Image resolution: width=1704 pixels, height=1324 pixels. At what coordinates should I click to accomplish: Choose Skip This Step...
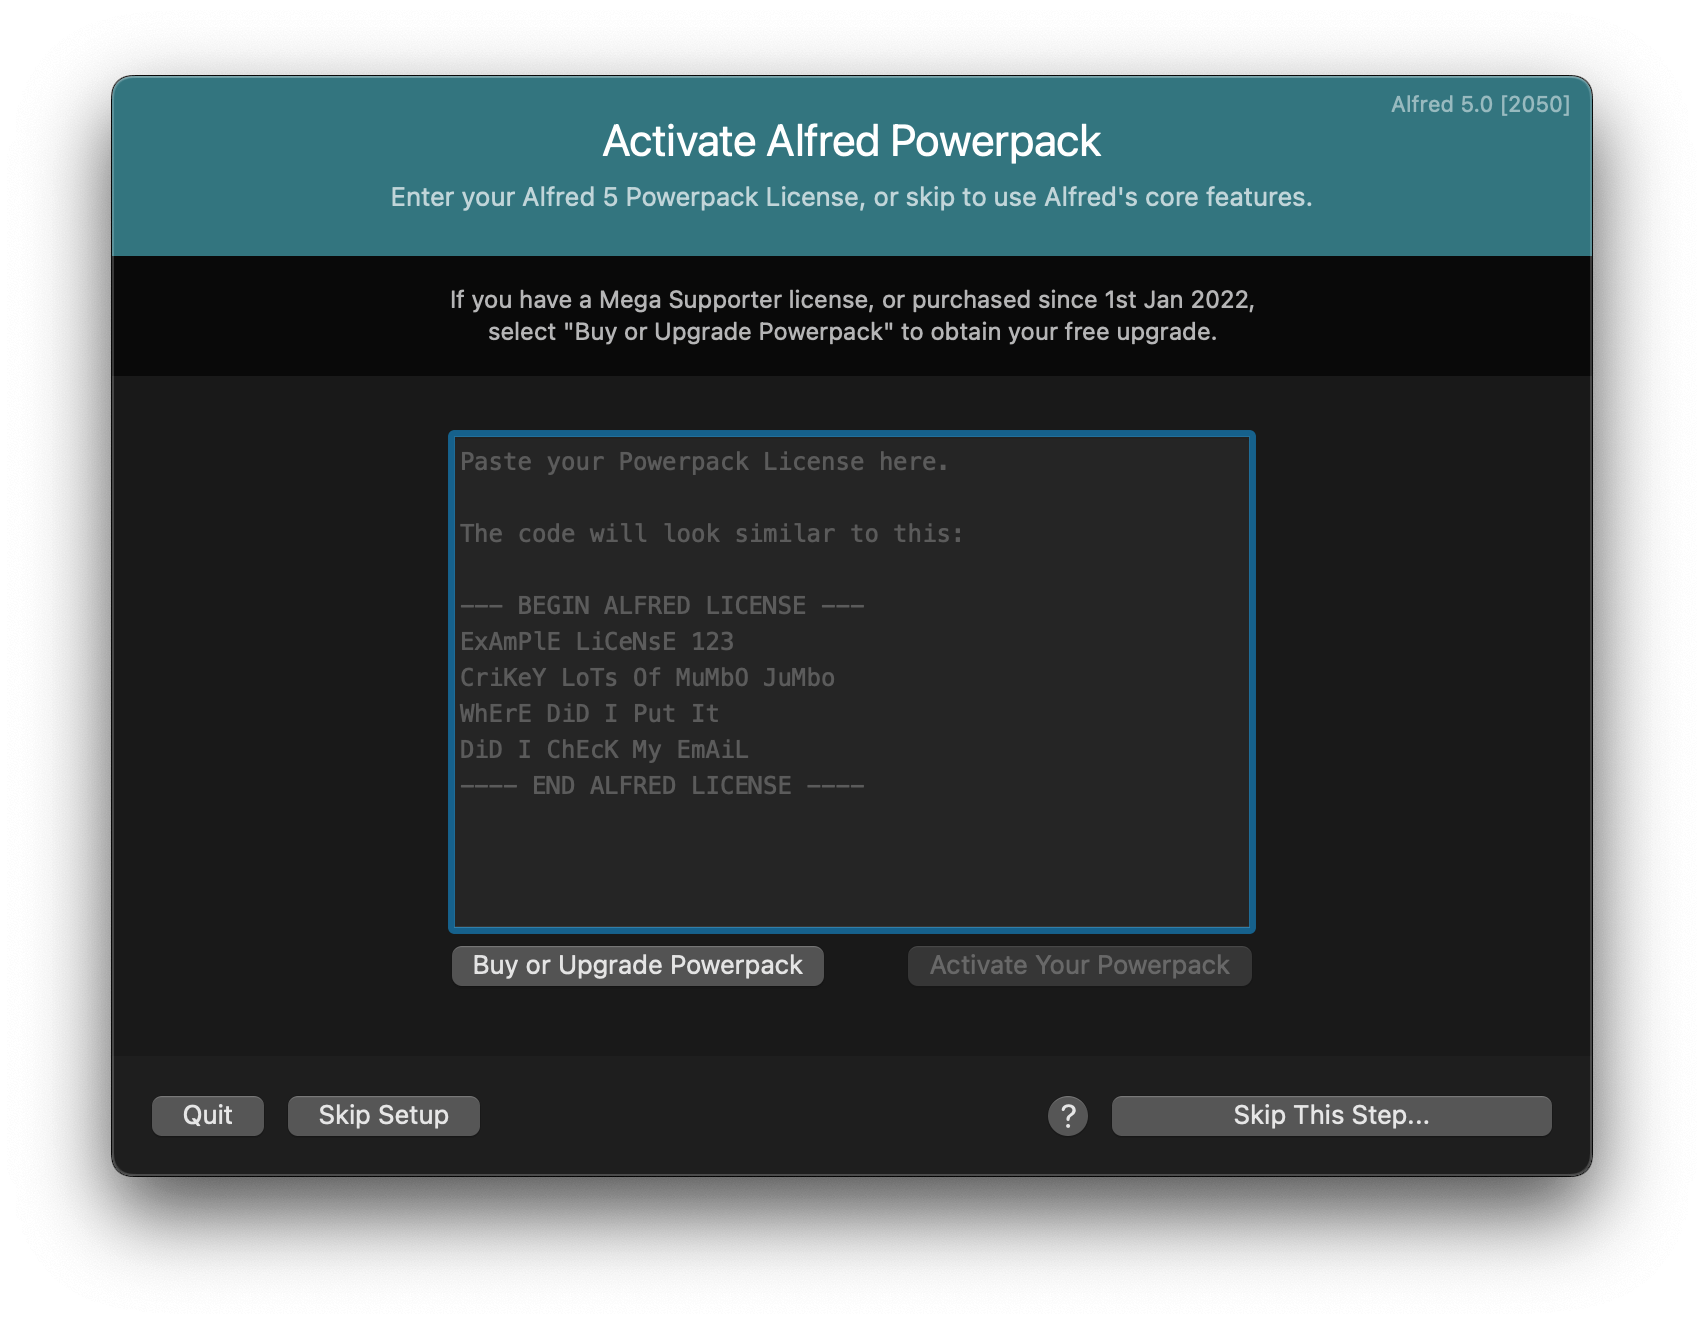point(1330,1115)
